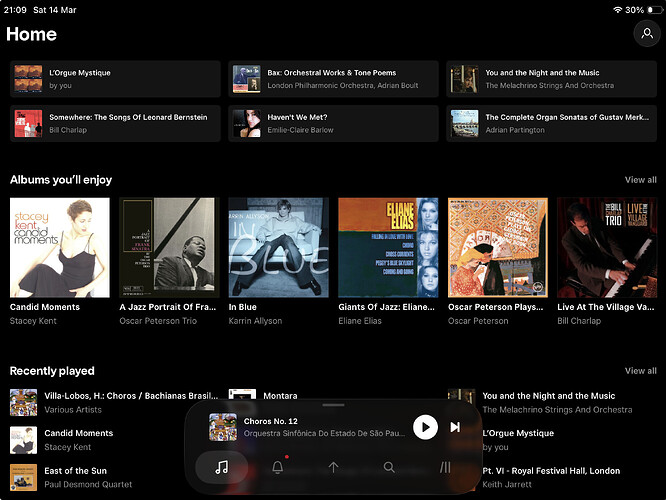This screenshot has width=666, height=500.
Task: Select the Stacey Kent artist name under Candid Moments cover
Action: click(x=33, y=321)
